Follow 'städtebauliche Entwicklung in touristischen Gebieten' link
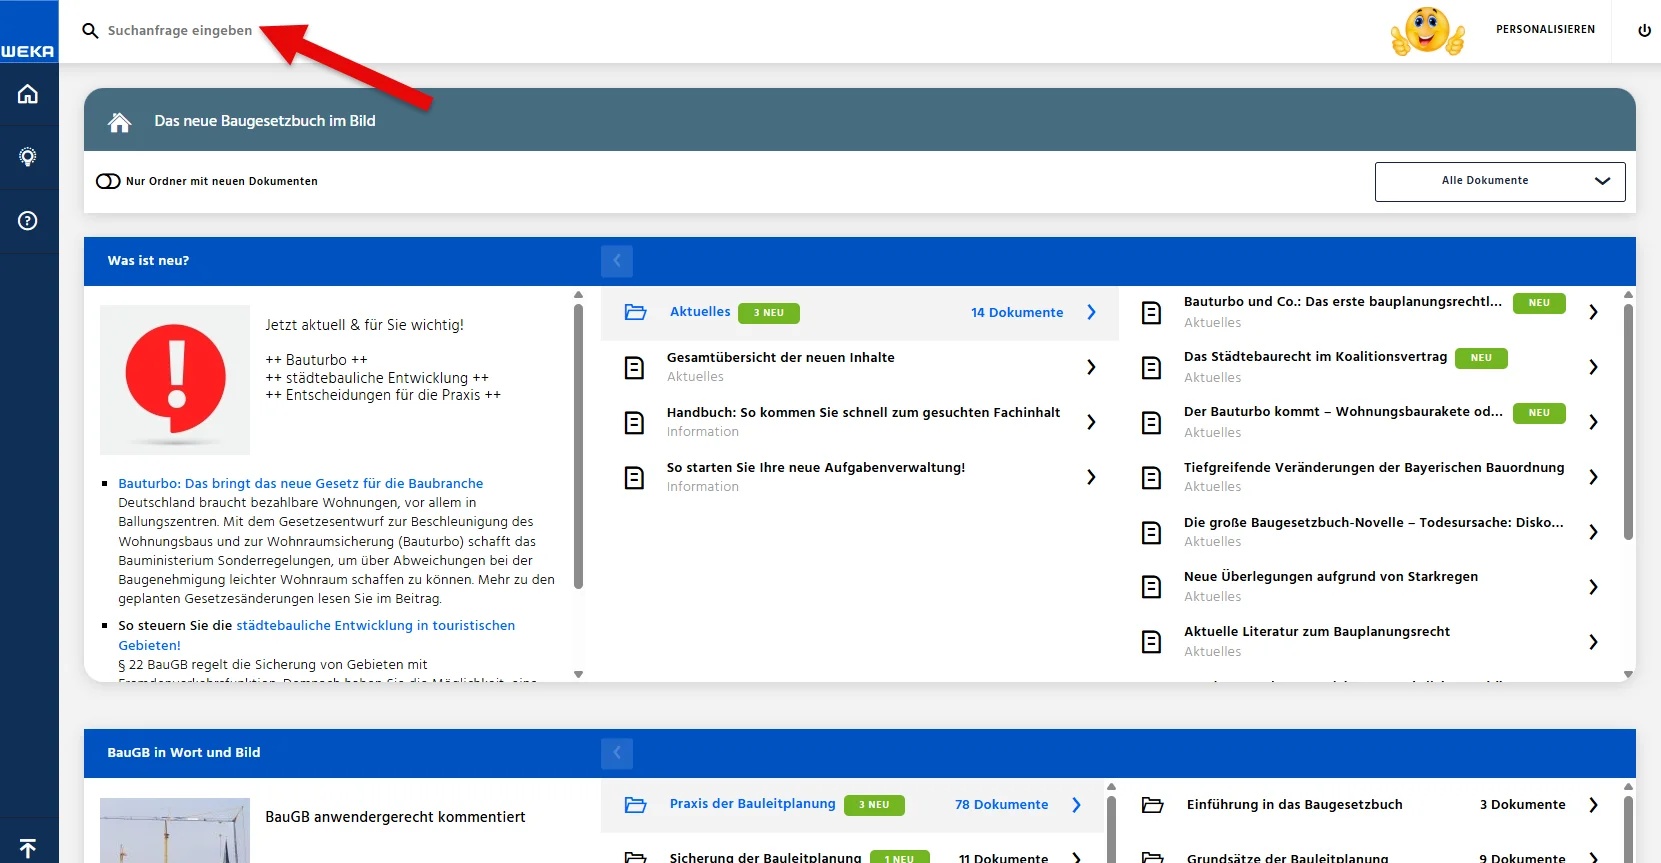 [375, 625]
